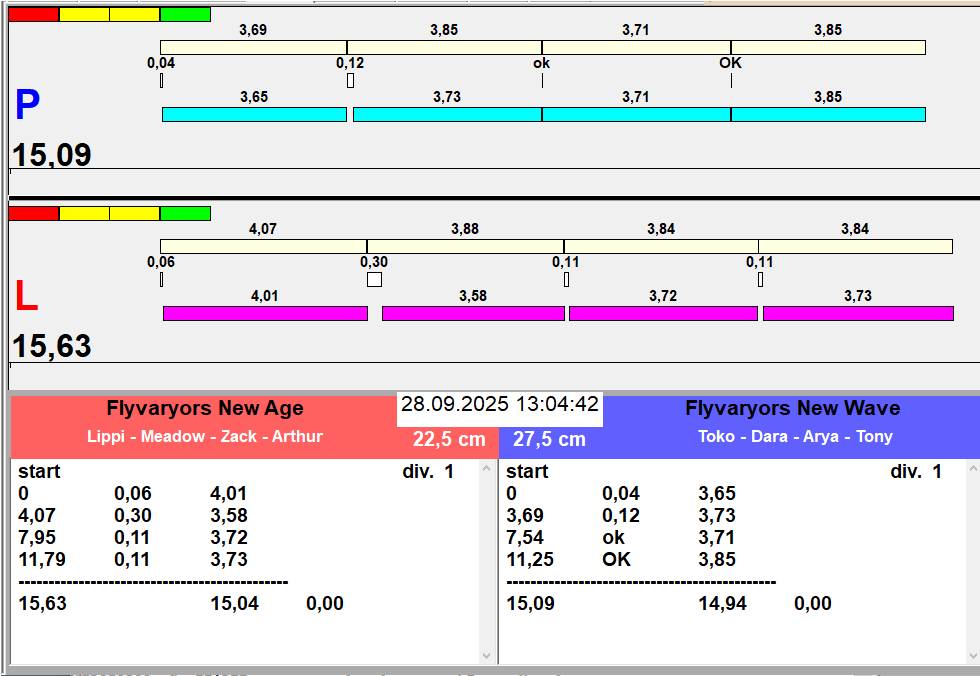Image resolution: width=980 pixels, height=676 pixels.
Task: Select the magenta 4,01 run bar
Action: 265,313
